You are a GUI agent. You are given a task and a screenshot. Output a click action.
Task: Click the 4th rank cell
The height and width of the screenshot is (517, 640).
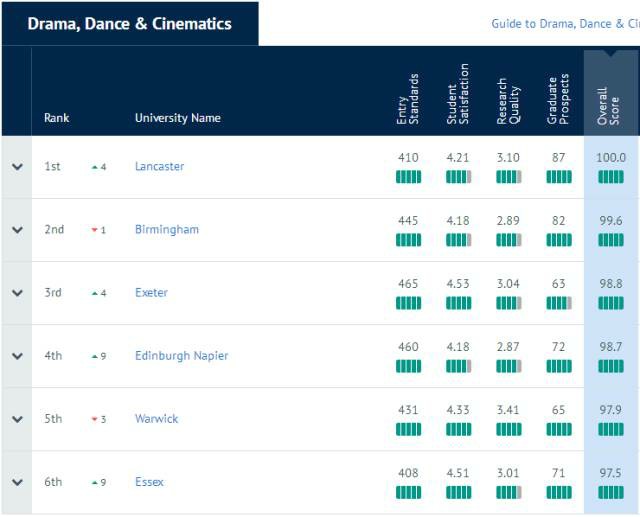tap(53, 356)
